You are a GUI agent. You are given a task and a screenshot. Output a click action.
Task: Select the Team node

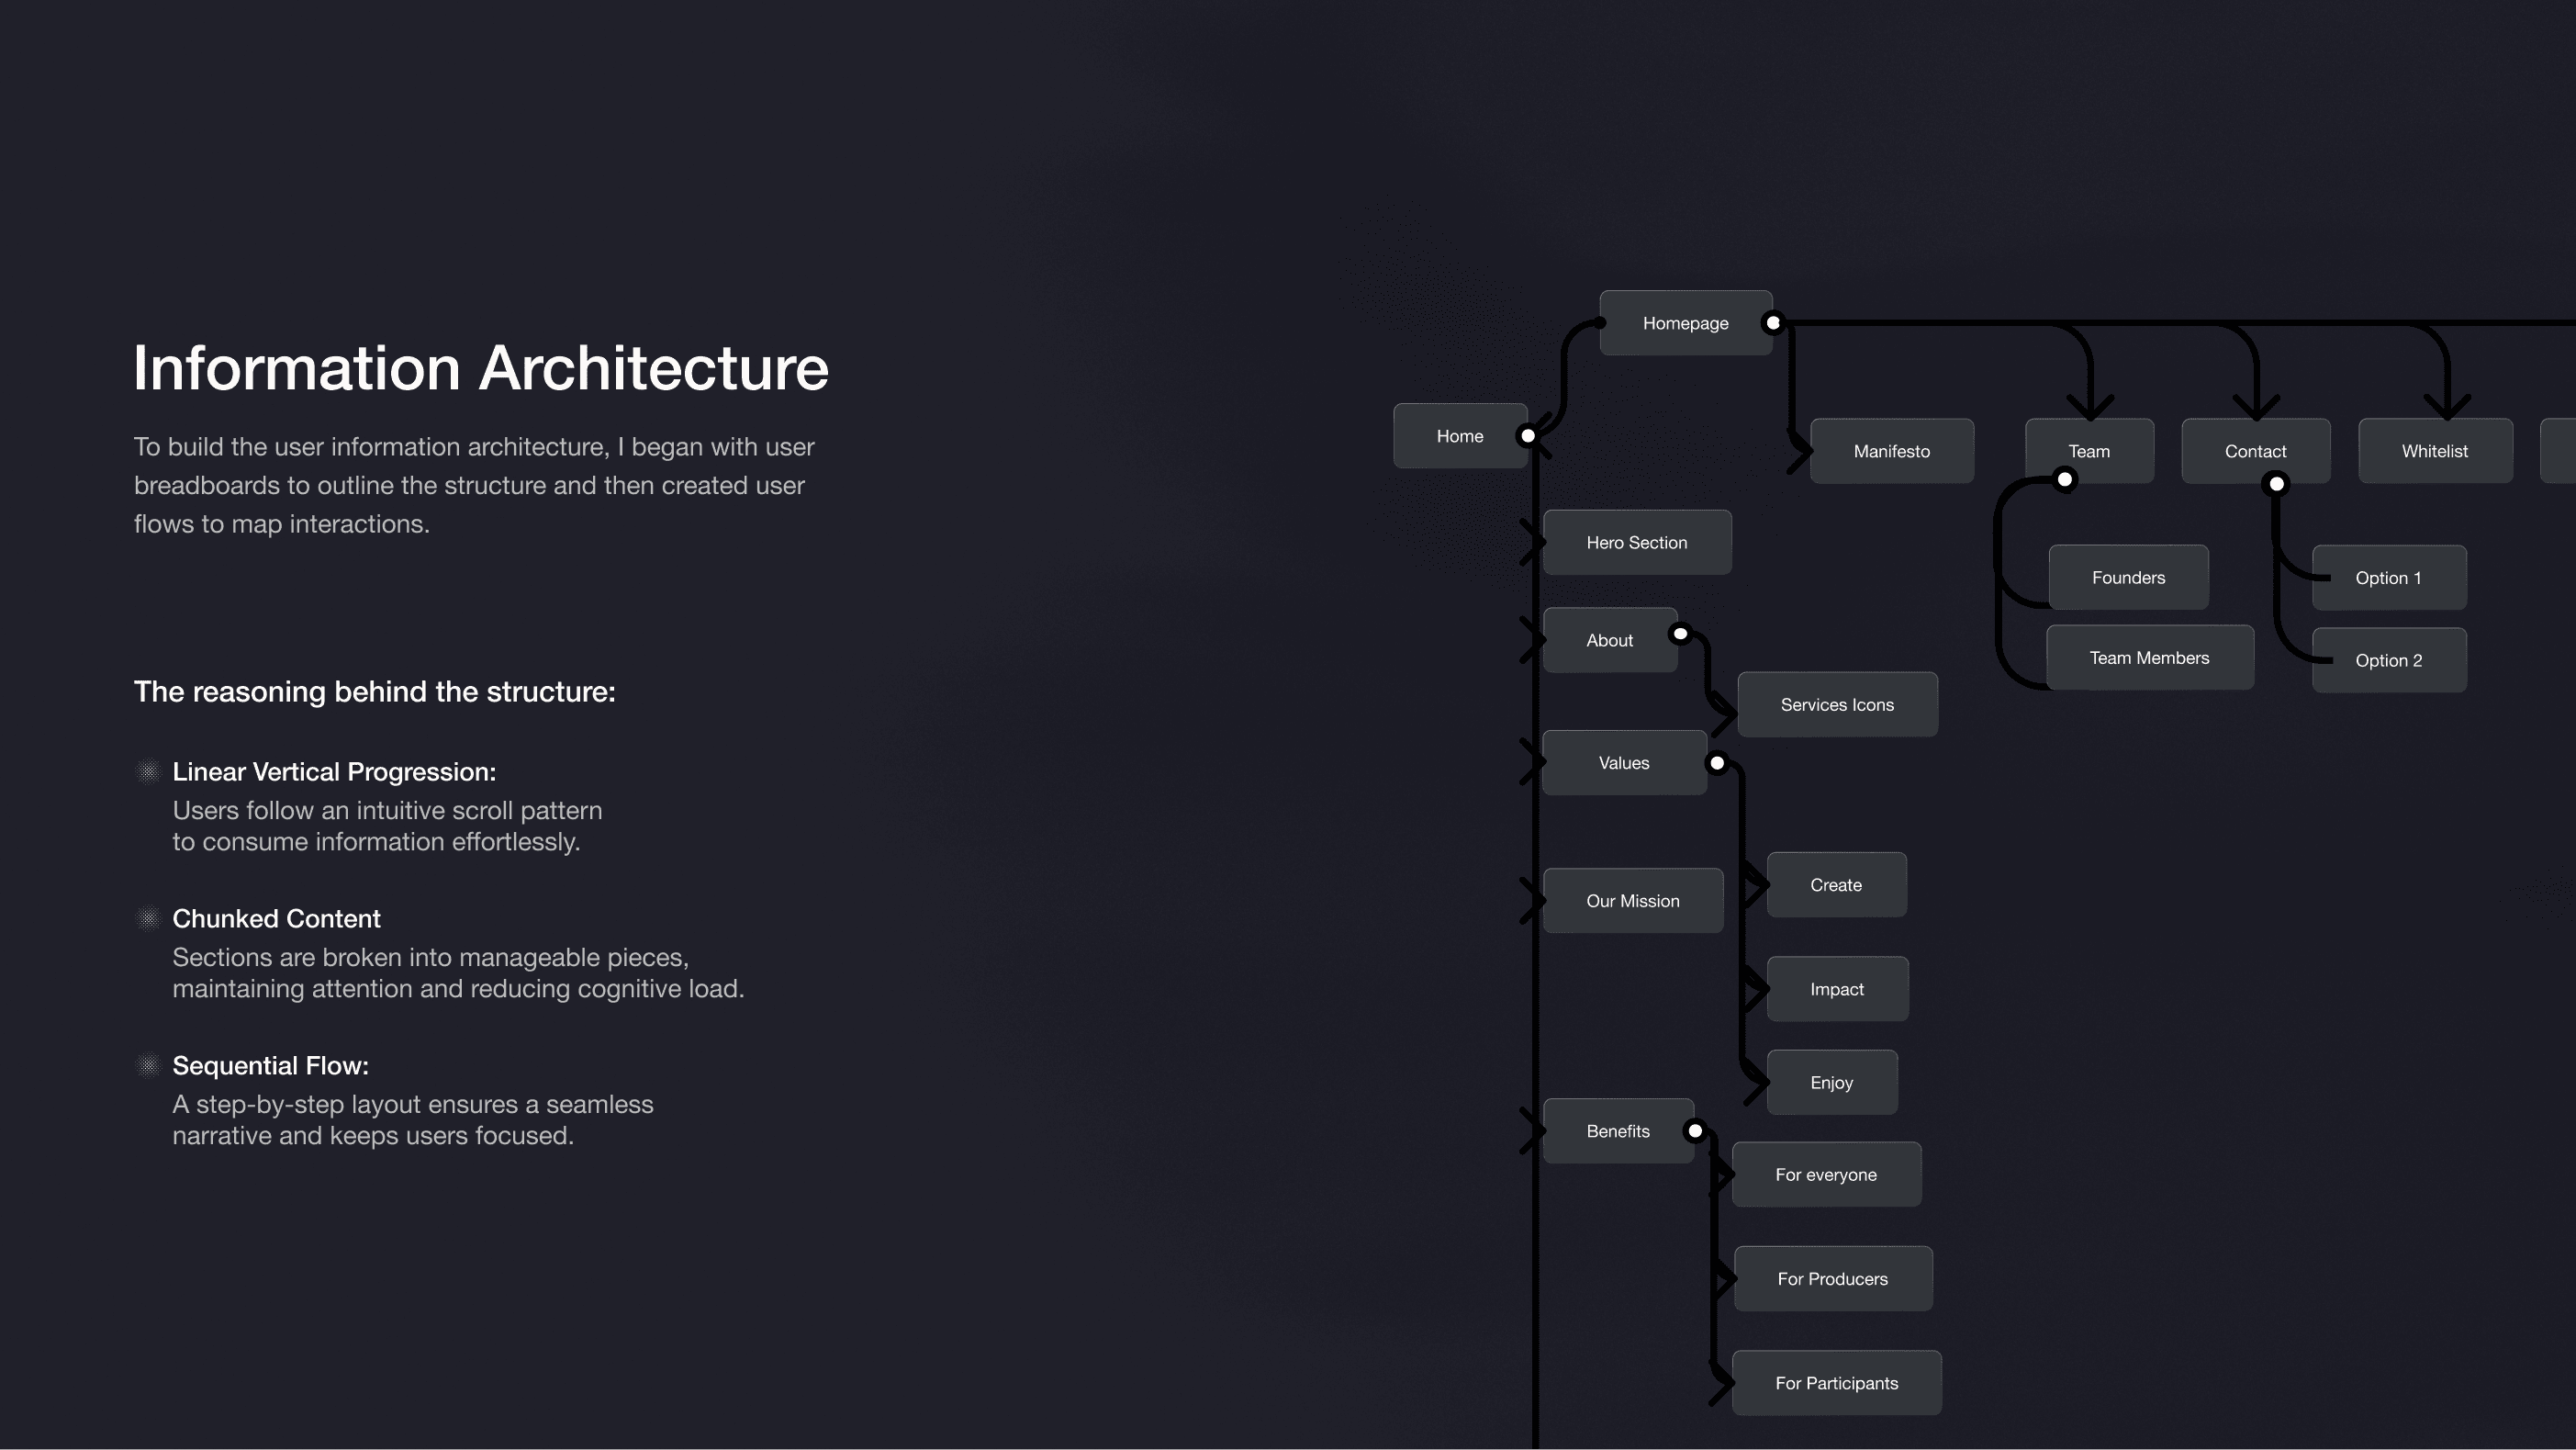pos(2089,450)
